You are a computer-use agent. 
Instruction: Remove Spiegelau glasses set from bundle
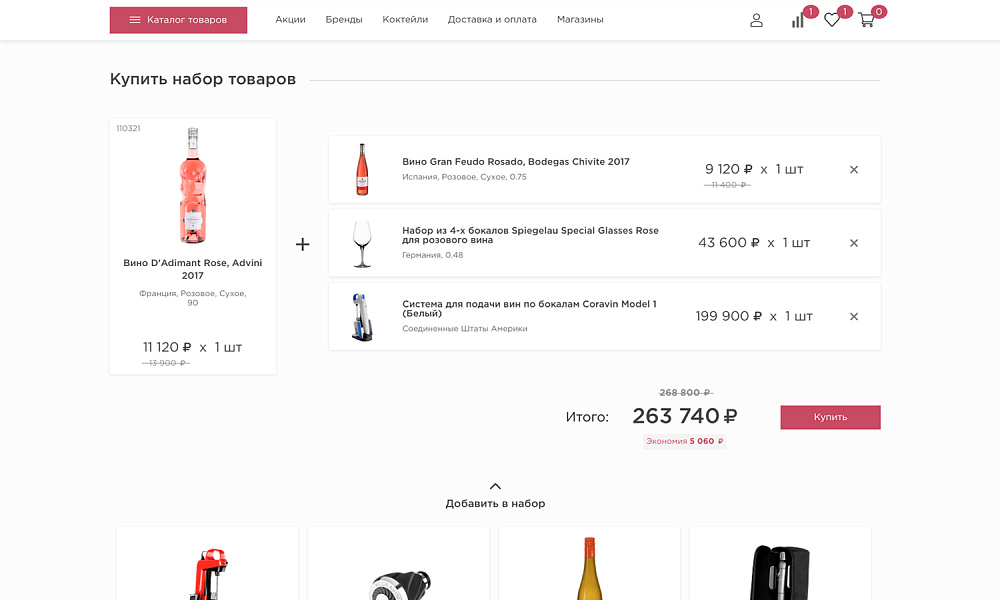click(854, 243)
